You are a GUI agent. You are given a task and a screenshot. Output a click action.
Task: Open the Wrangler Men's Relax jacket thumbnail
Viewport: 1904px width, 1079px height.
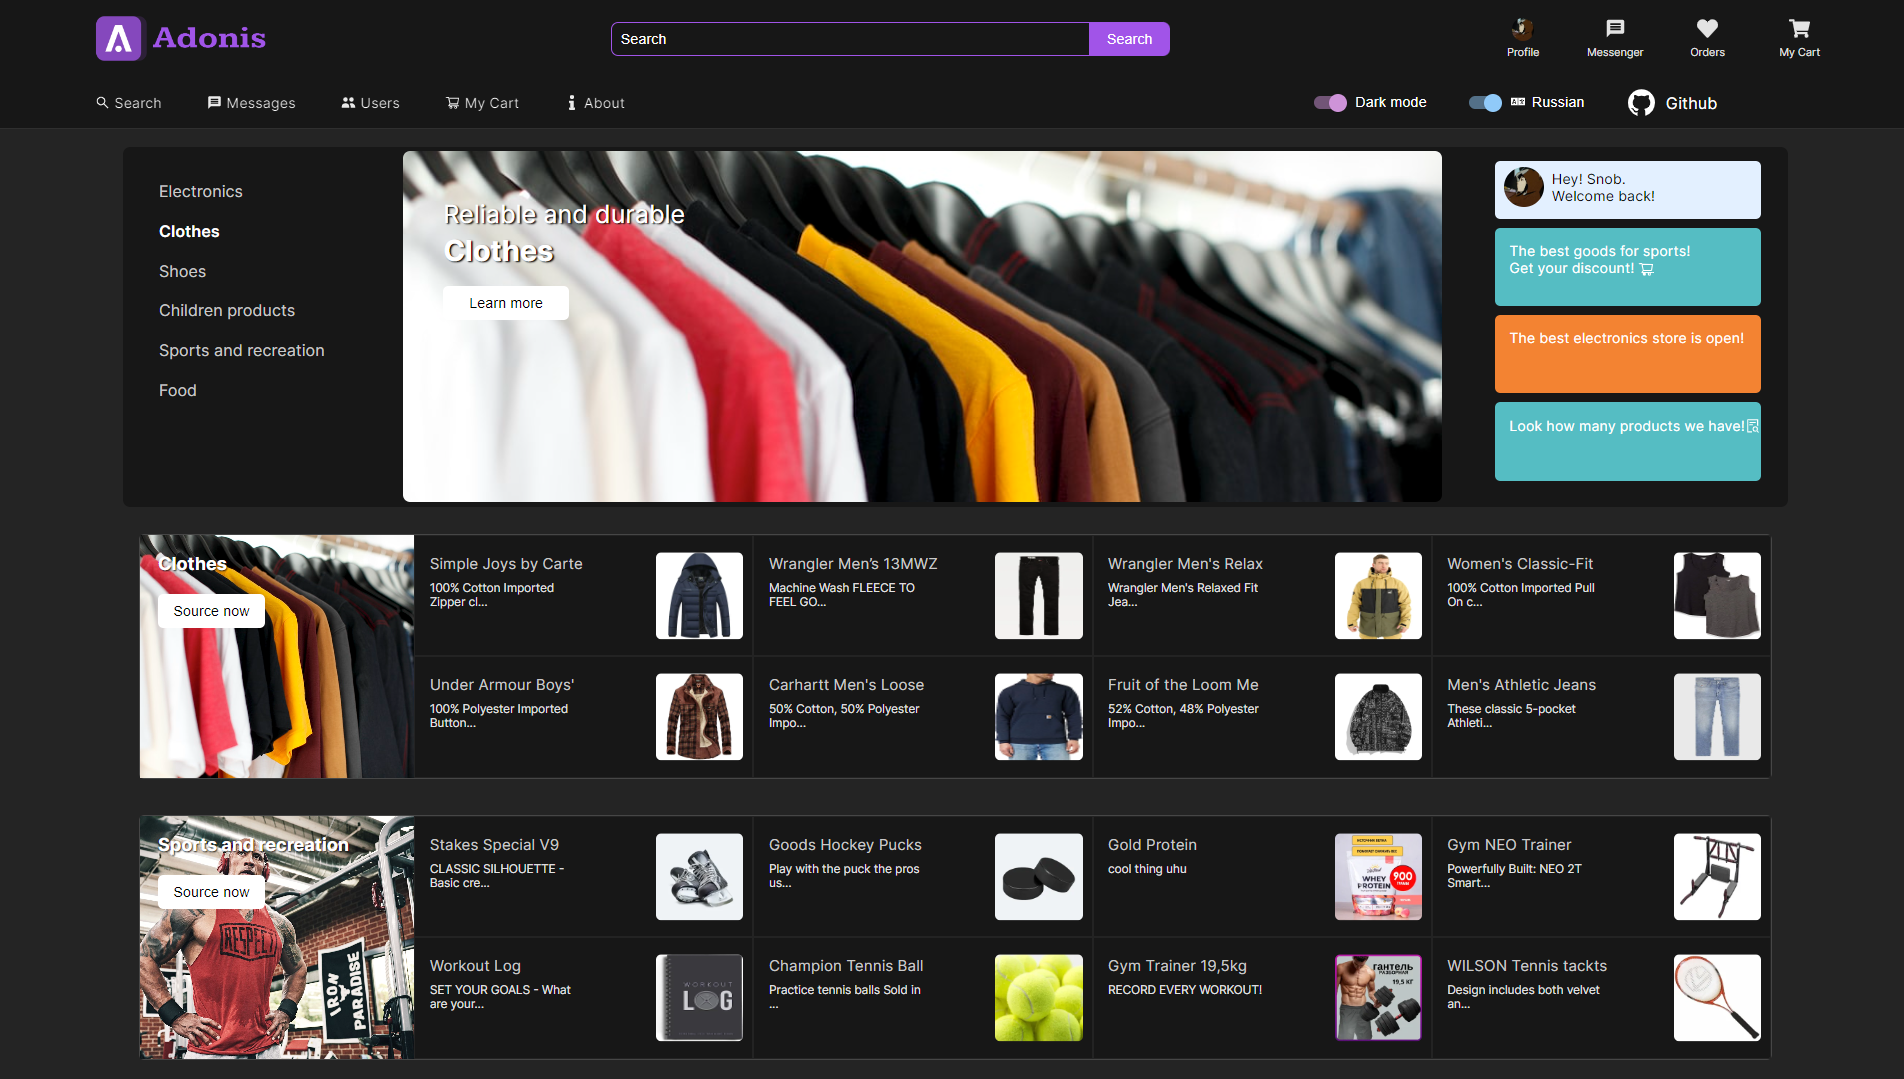[x=1378, y=596]
